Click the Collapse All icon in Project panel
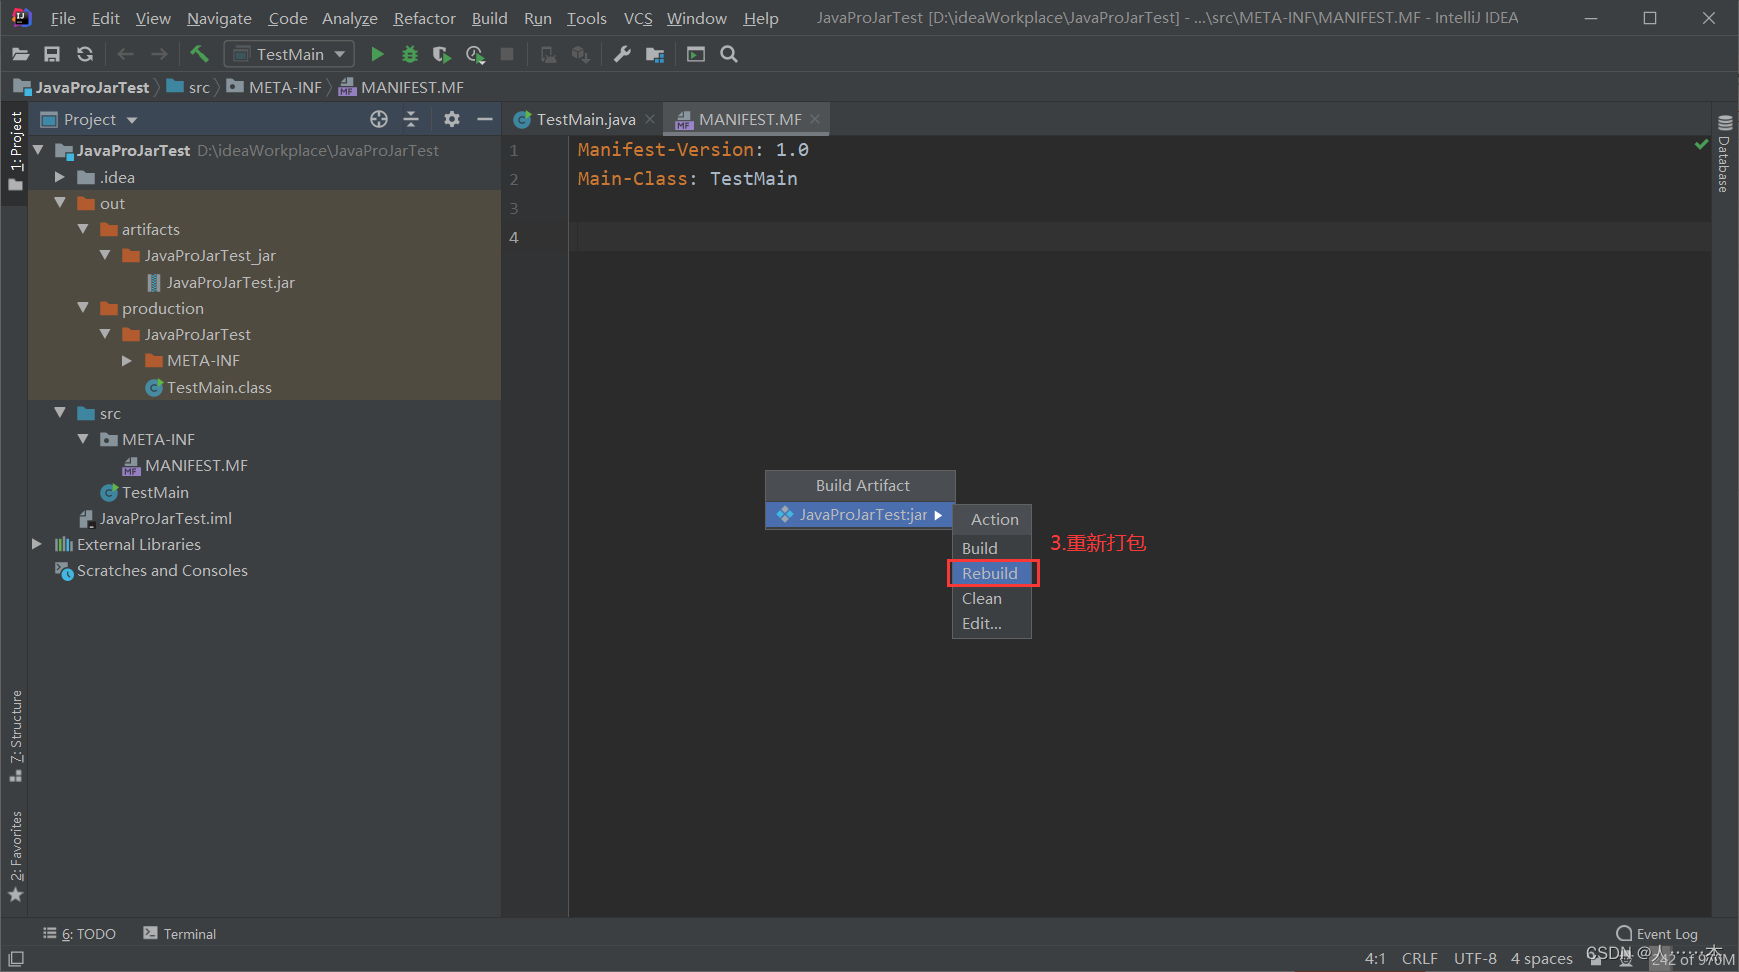Screen dimensions: 1739x972 pos(411,119)
